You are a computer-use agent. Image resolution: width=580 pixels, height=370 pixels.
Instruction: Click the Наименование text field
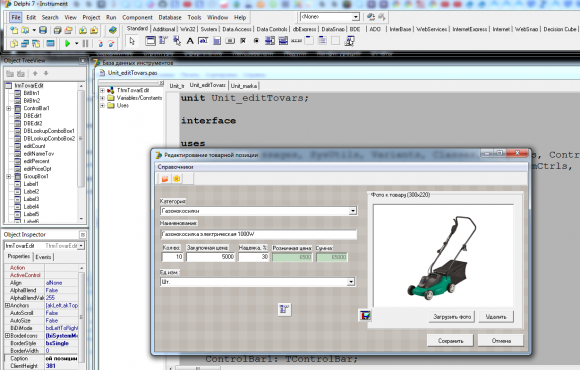259,234
